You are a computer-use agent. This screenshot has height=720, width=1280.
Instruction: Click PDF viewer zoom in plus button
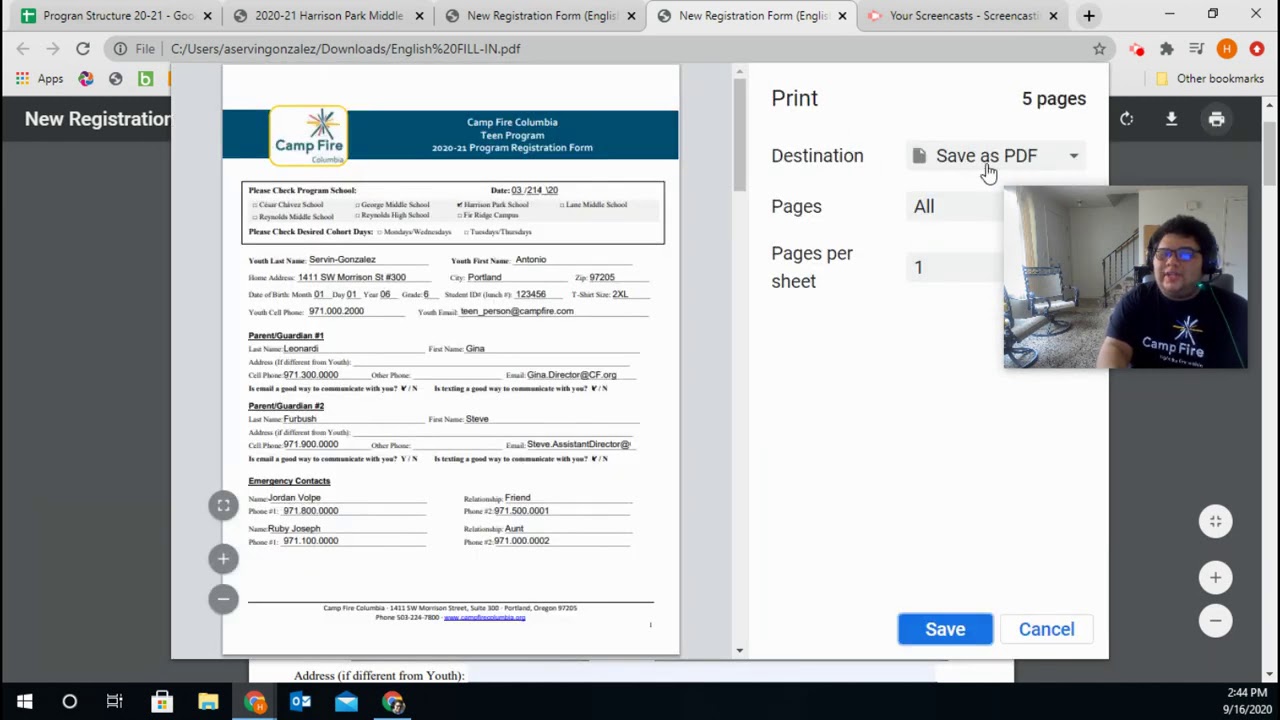[1215, 577]
